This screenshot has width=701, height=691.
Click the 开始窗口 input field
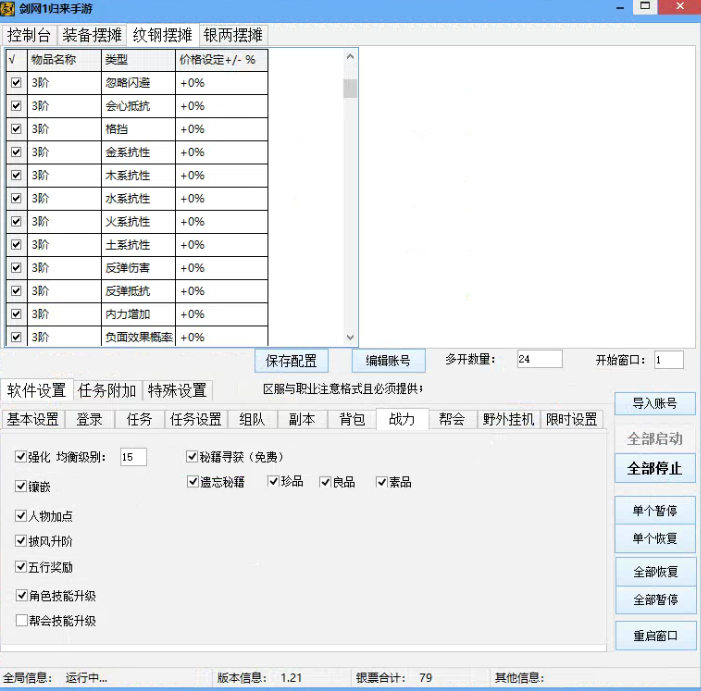[x=669, y=360]
